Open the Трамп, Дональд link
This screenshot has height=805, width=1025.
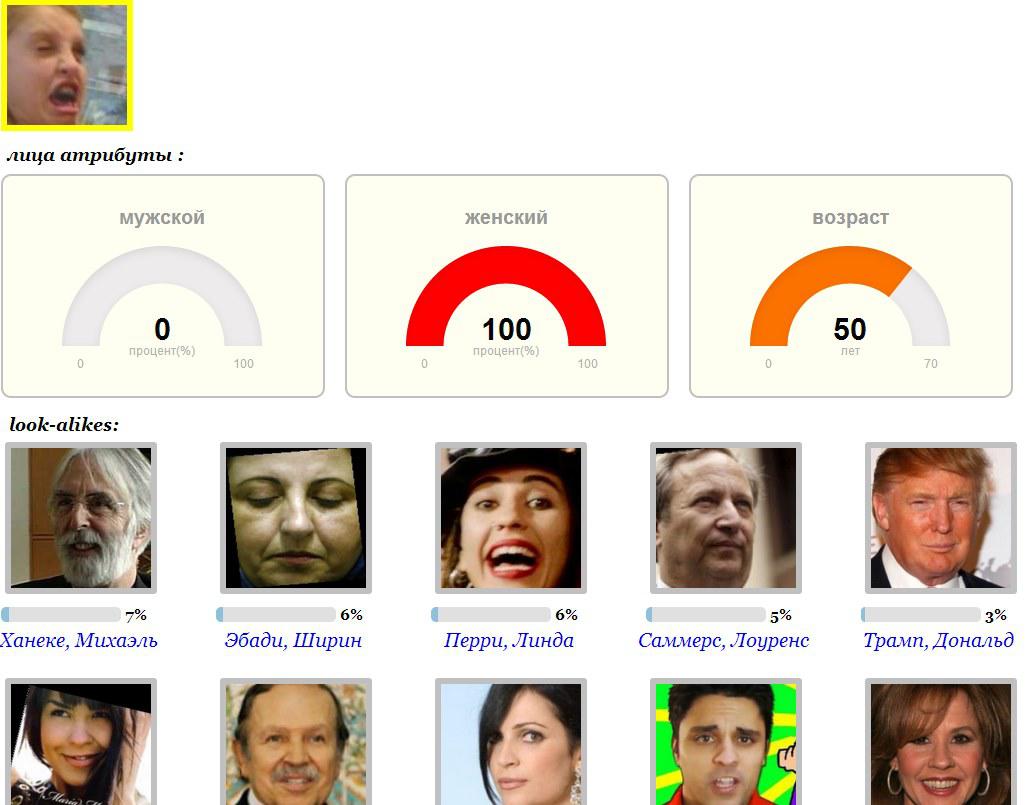939,640
